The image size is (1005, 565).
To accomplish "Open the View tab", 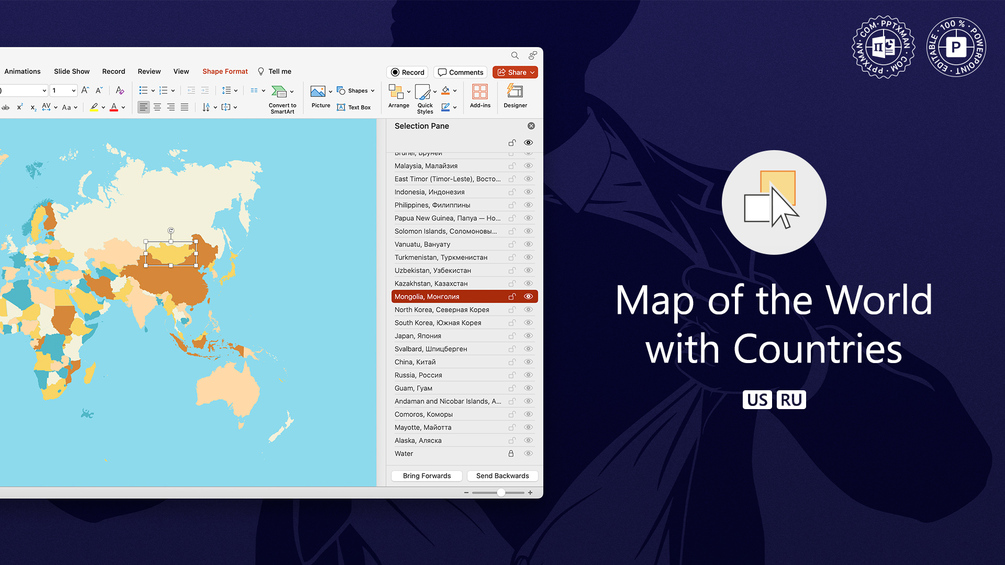I will pyautogui.click(x=181, y=72).
